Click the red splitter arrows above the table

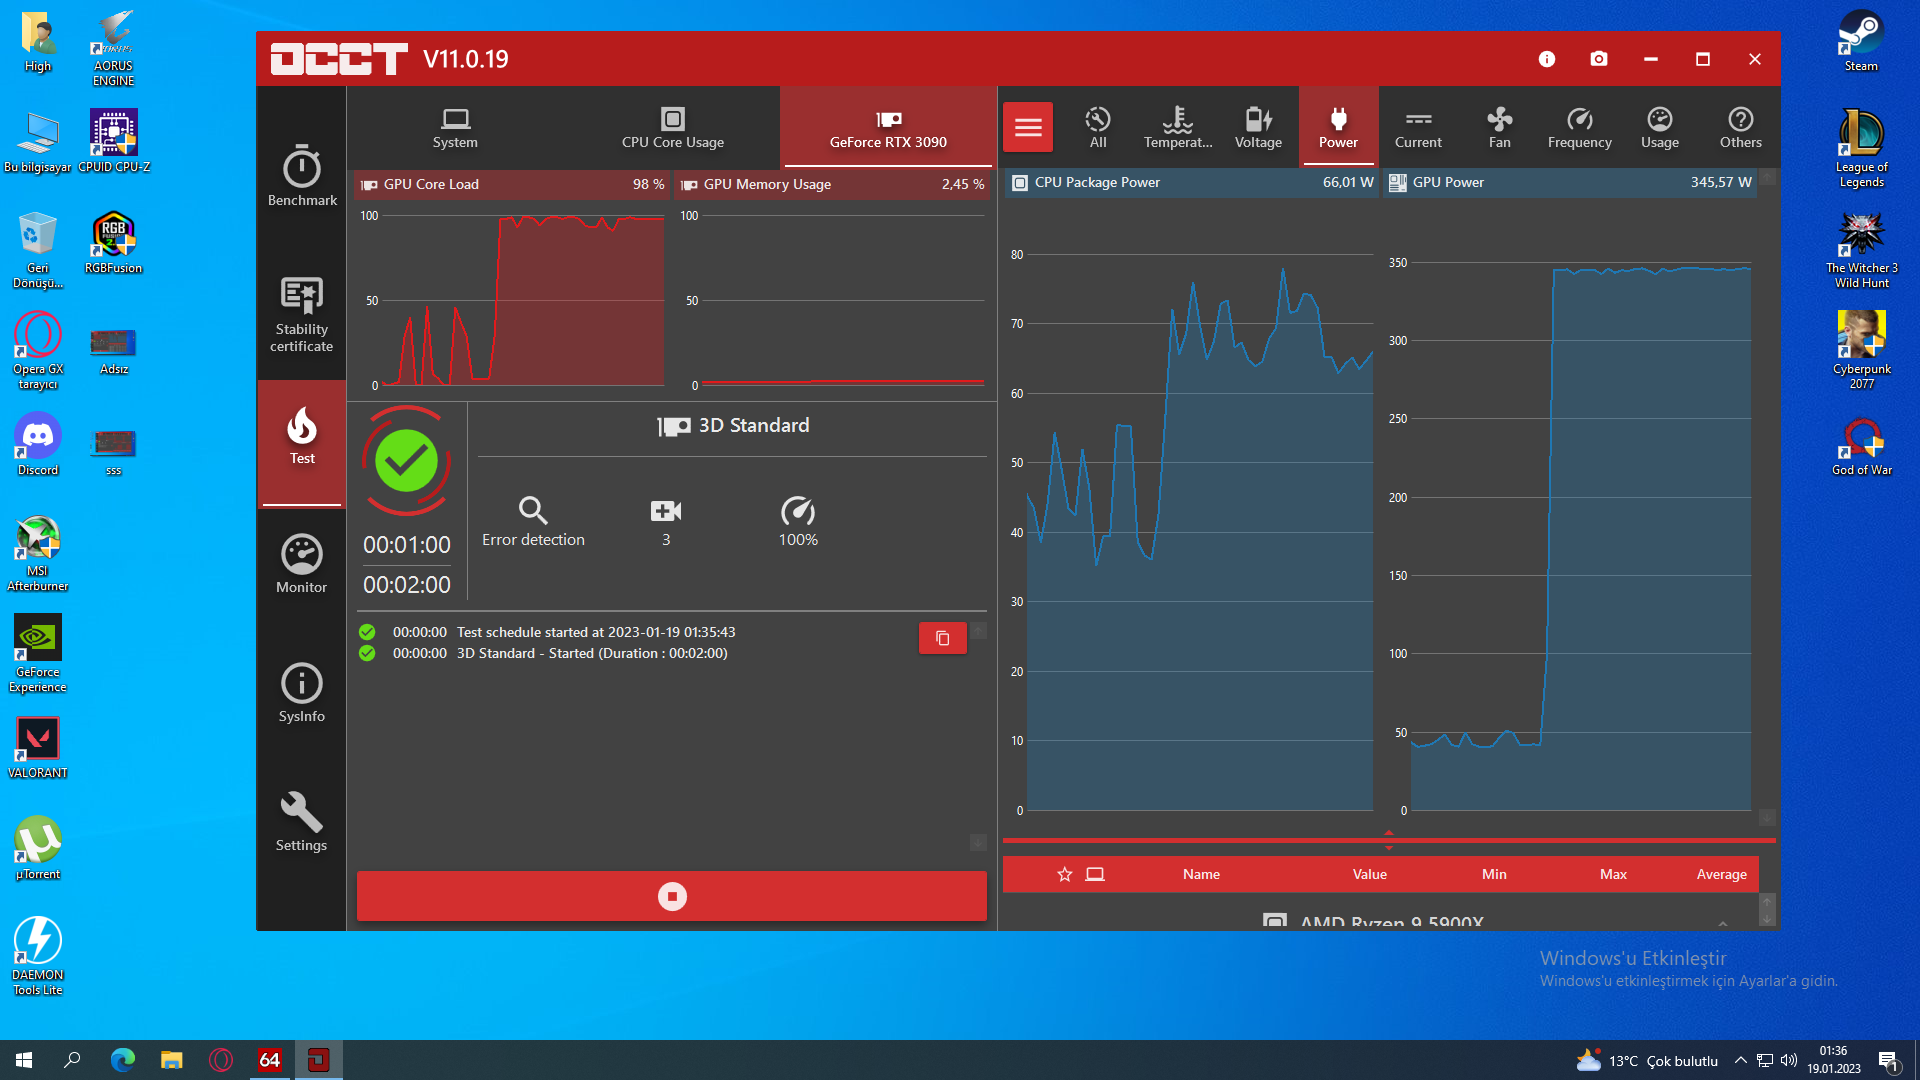[x=1388, y=840]
